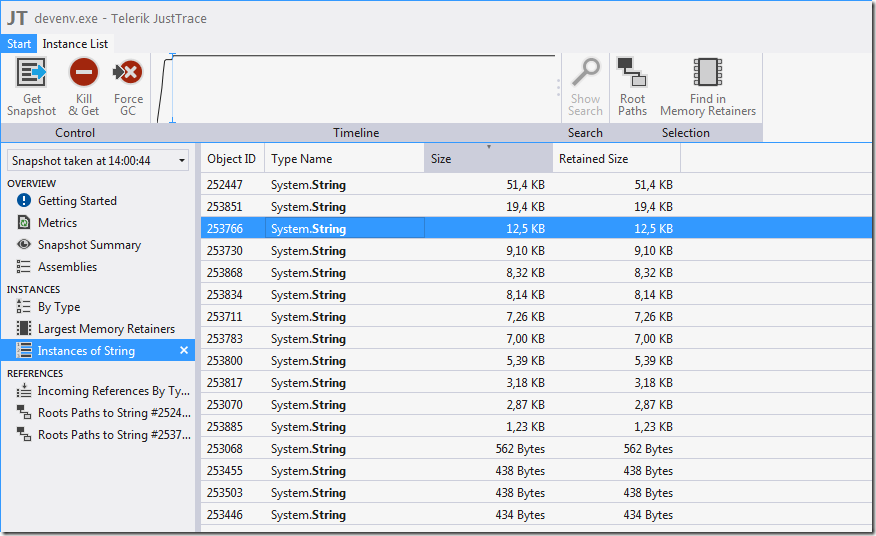The height and width of the screenshot is (536, 876).
Task: Click Incoming References By Type icon
Action: click(x=24, y=391)
